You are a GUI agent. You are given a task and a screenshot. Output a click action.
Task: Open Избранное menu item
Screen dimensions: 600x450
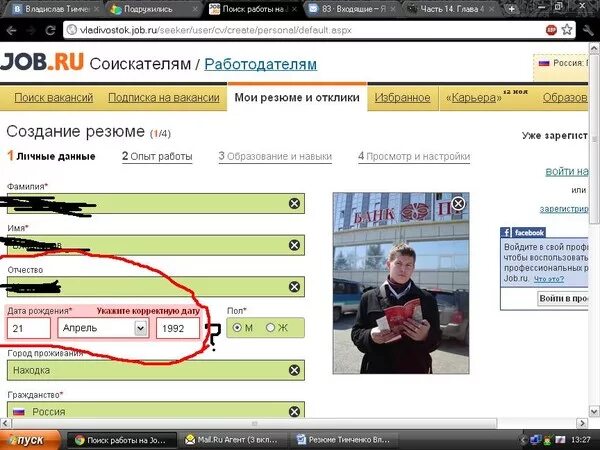point(402,98)
